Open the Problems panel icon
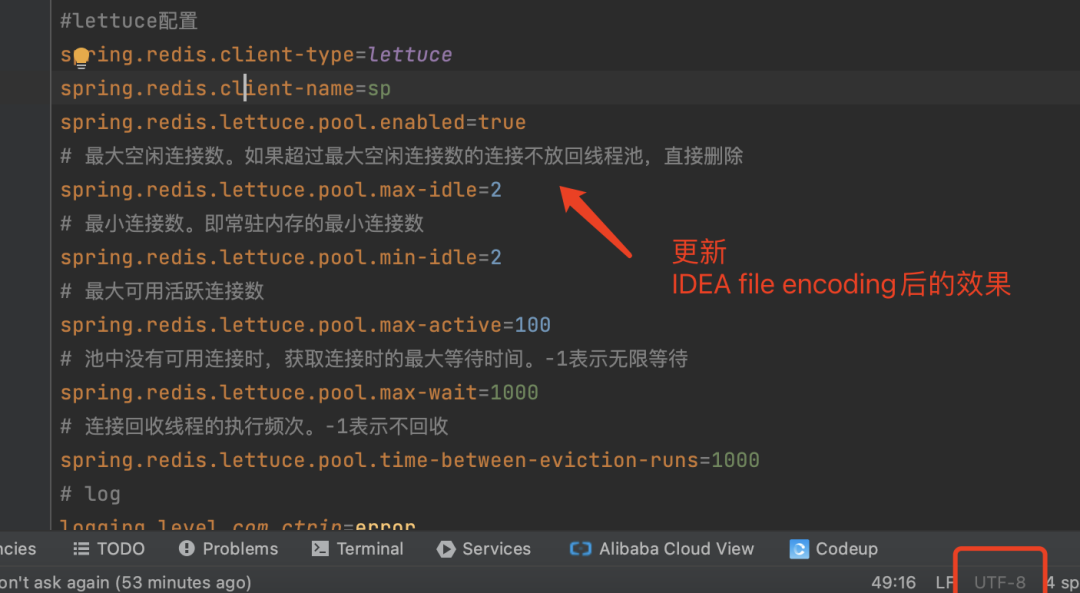Screen dimensions: 1080x593 tap(186, 548)
